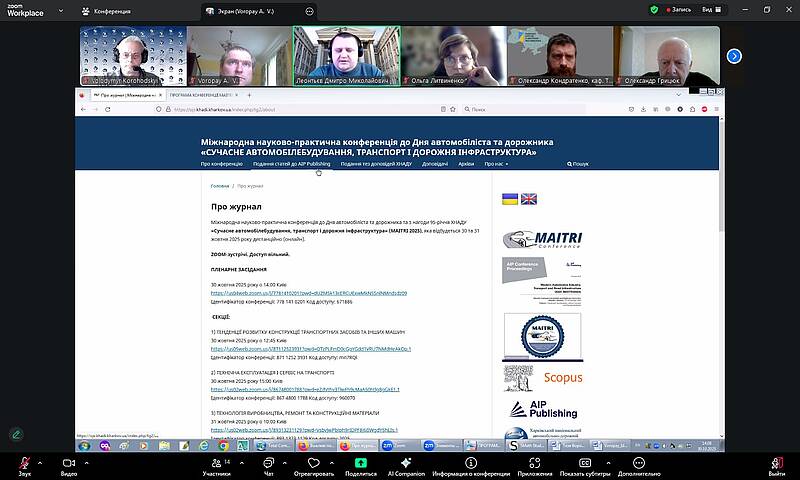Unmute microphone with the Звук icon
This screenshot has height=480, width=800.
(22, 463)
